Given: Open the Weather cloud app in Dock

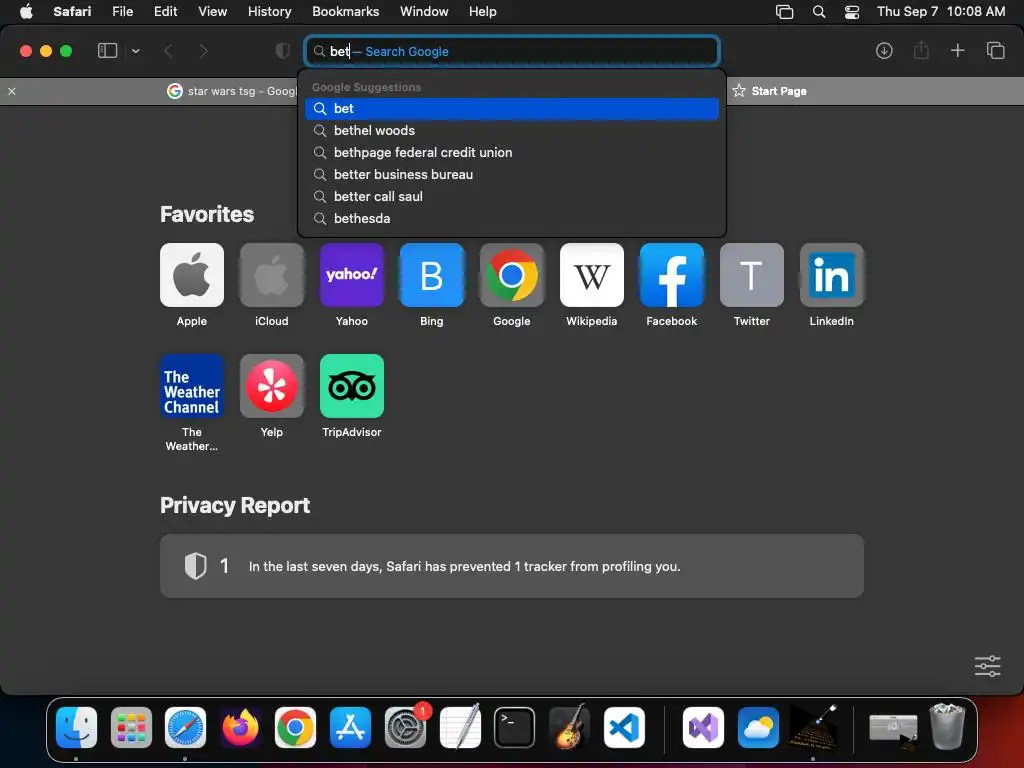Looking at the screenshot, I should tap(758, 727).
